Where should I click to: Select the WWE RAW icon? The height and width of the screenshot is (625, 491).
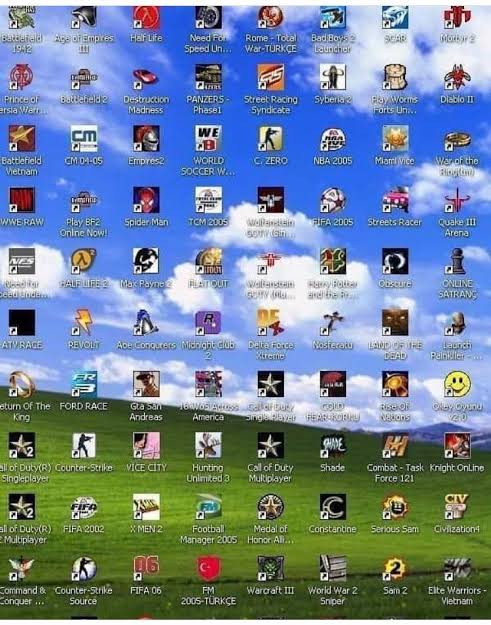tap(22, 200)
